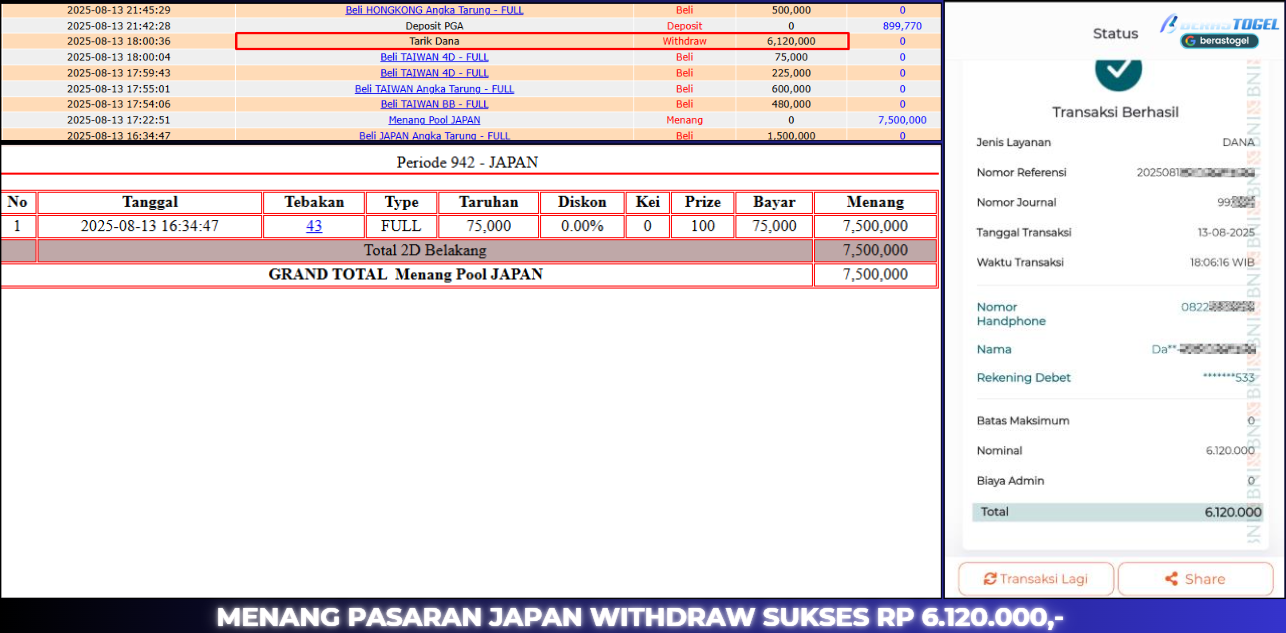Click transaction date 13-08-2025
1286x633 pixels.
[x=1226, y=232]
